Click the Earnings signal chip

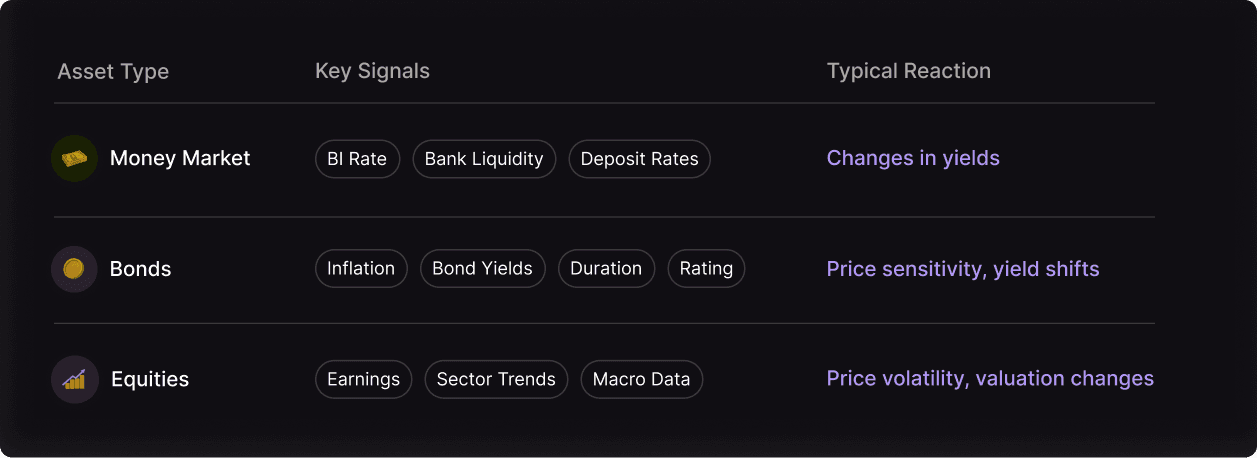pyautogui.click(x=363, y=380)
